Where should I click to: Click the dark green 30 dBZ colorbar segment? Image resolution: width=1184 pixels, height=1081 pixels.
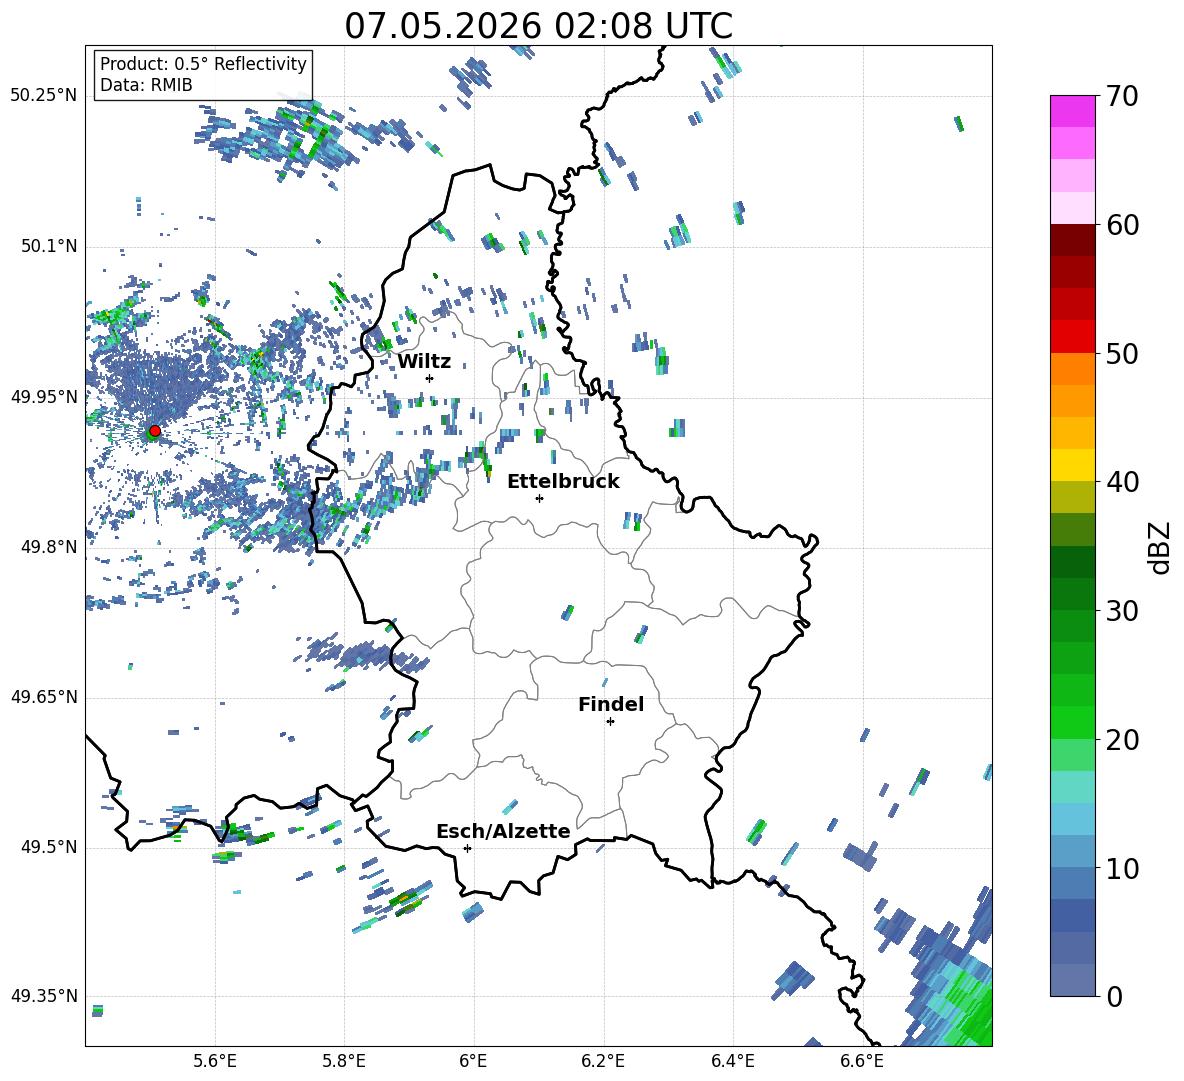(x=1072, y=593)
